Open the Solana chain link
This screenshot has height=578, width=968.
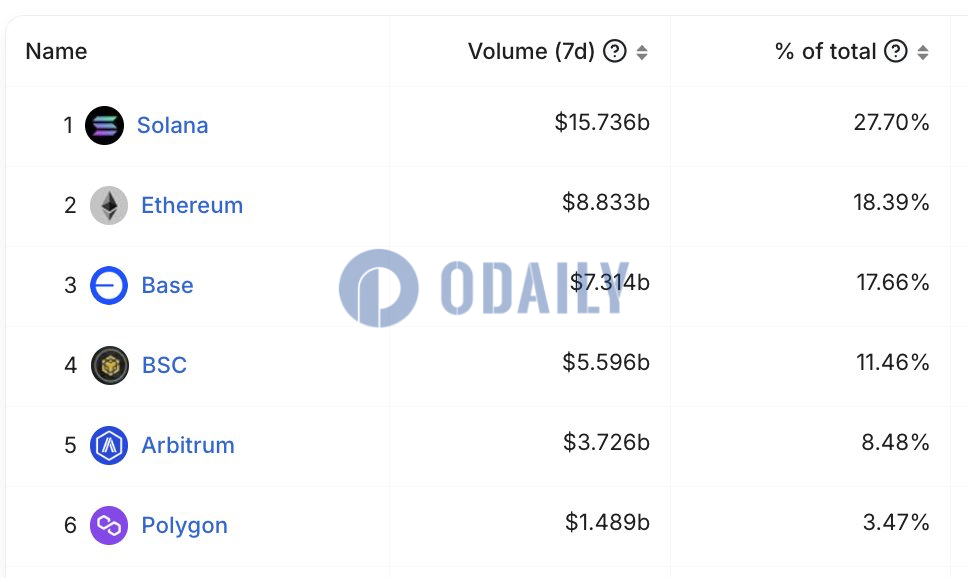coord(172,125)
